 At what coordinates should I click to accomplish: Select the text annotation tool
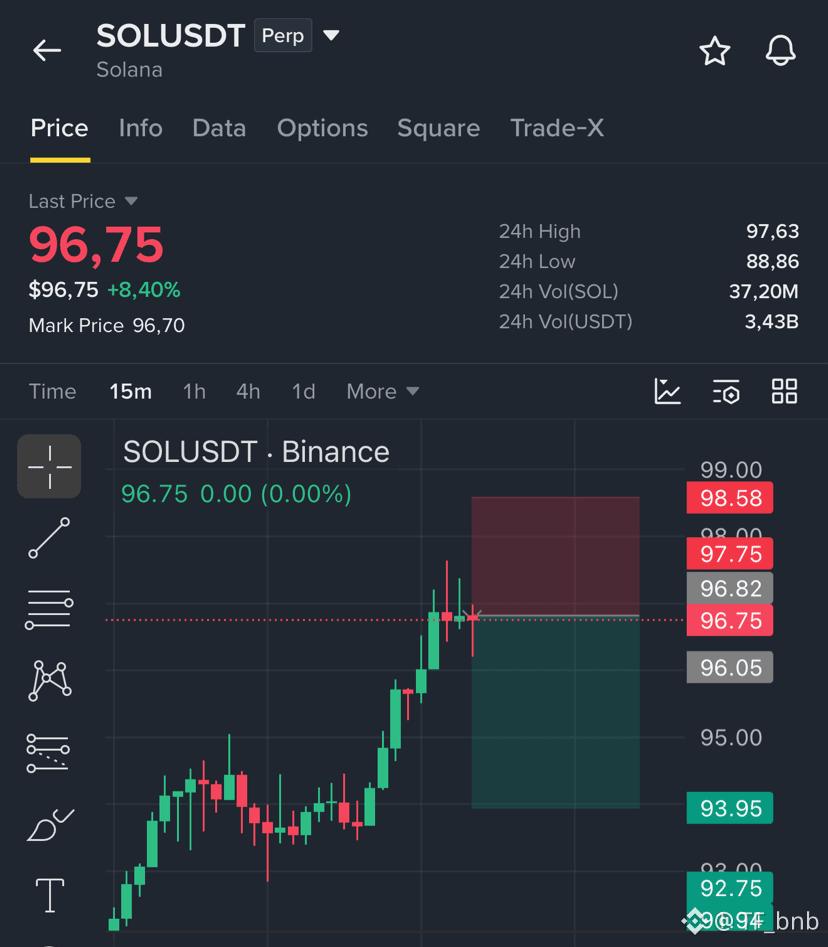pyautogui.click(x=50, y=895)
